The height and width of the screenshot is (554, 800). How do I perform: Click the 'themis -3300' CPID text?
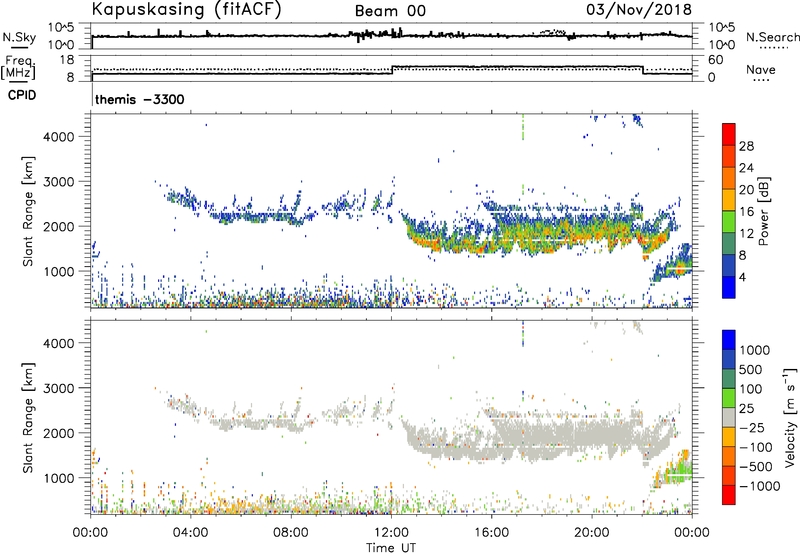140,99
